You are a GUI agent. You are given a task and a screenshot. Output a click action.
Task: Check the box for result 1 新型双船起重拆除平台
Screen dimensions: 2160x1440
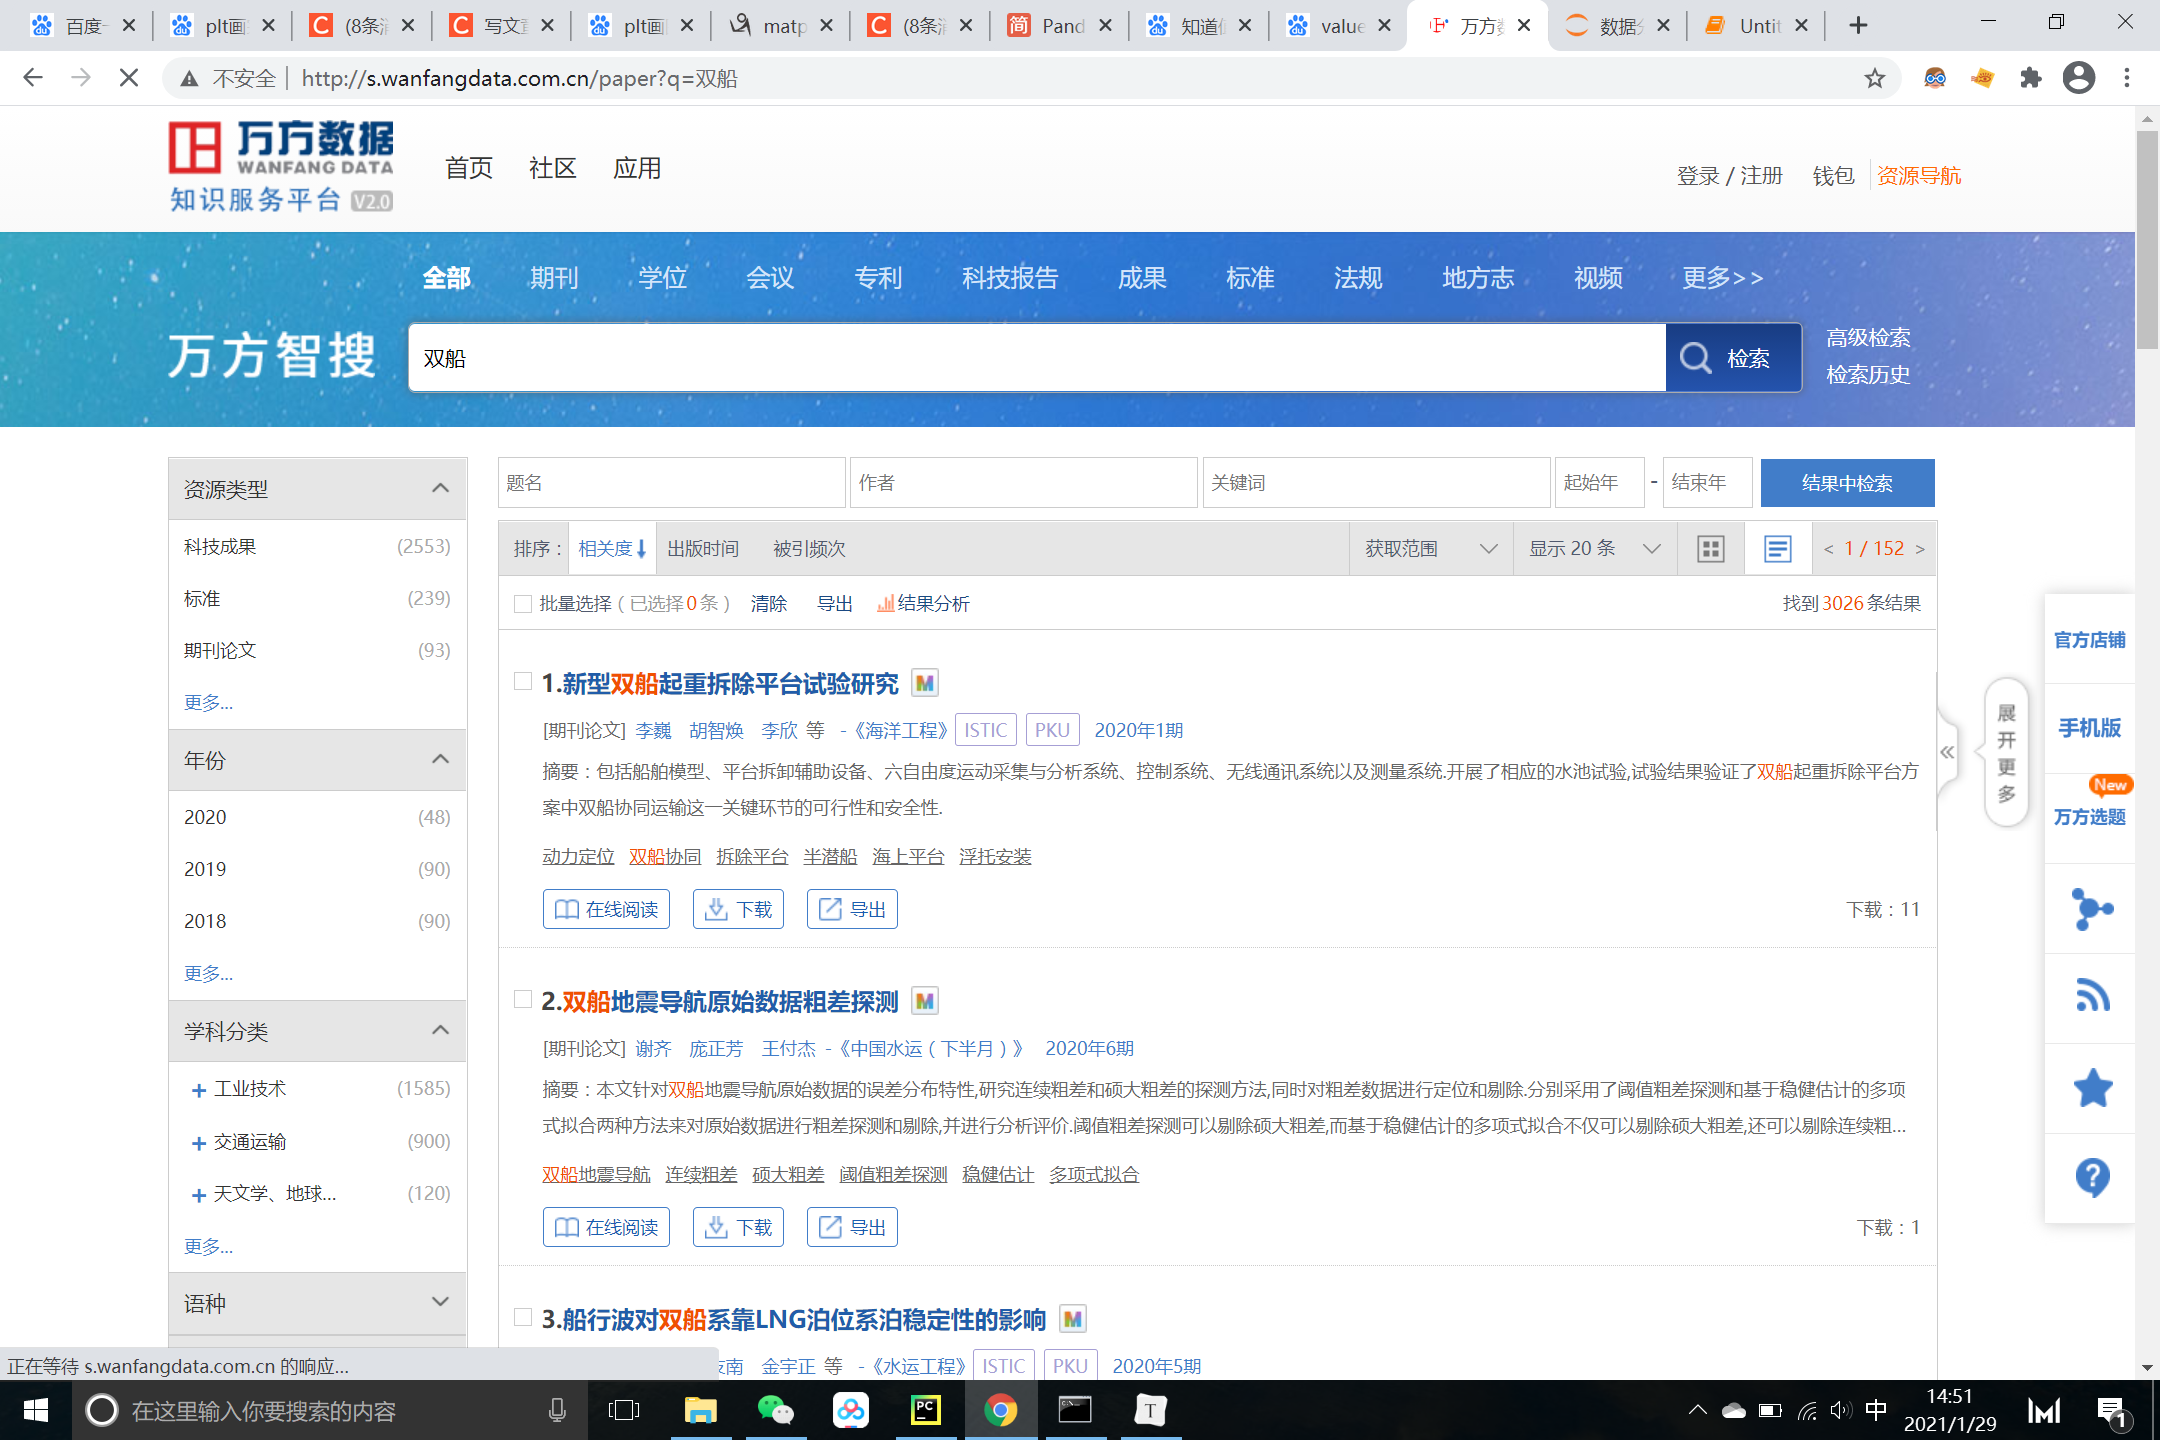pyautogui.click(x=522, y=681)
